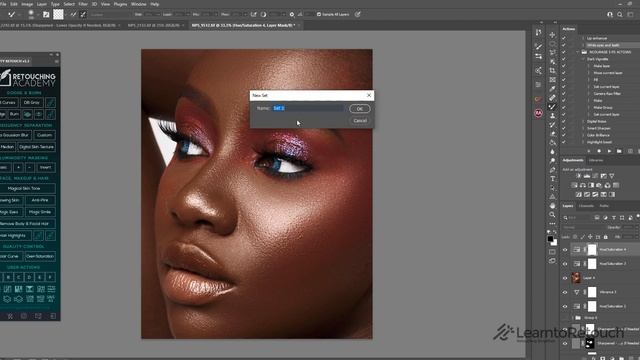Select the Crop tool
The height and width of the screenshot is (360, 640).
(x=552, y=71)
